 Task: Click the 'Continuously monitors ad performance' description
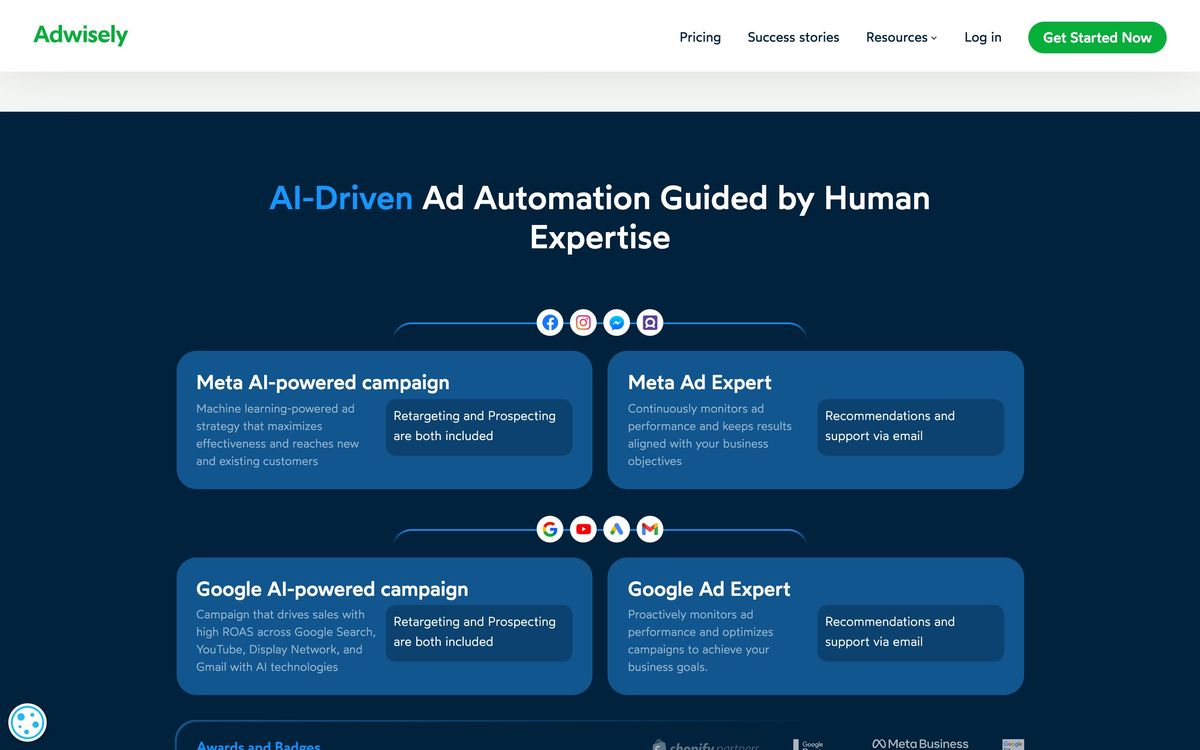710,435
